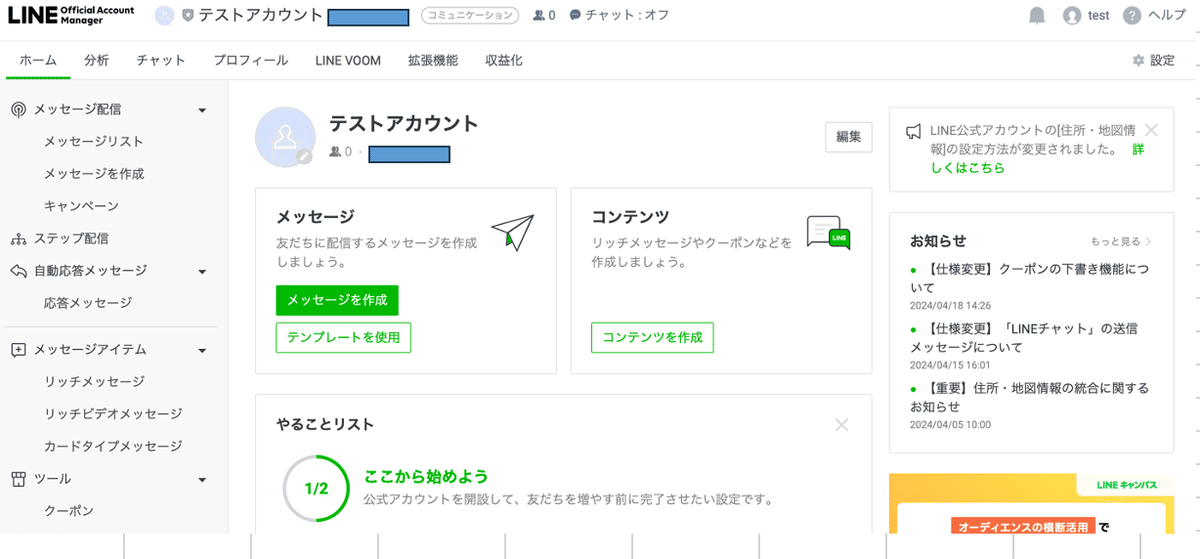
Task: Open キャンペーン in sidebar
Action: pos(81,206)
